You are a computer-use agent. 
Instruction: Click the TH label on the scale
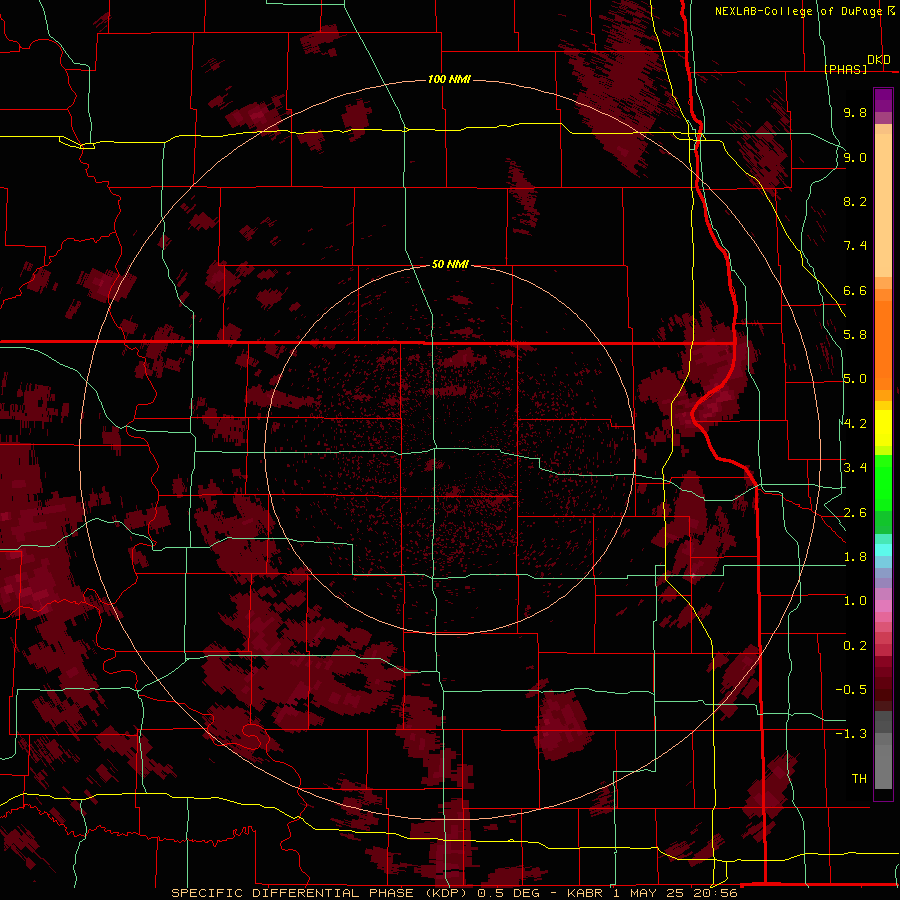pyautogui.click(x=859, y=779)
